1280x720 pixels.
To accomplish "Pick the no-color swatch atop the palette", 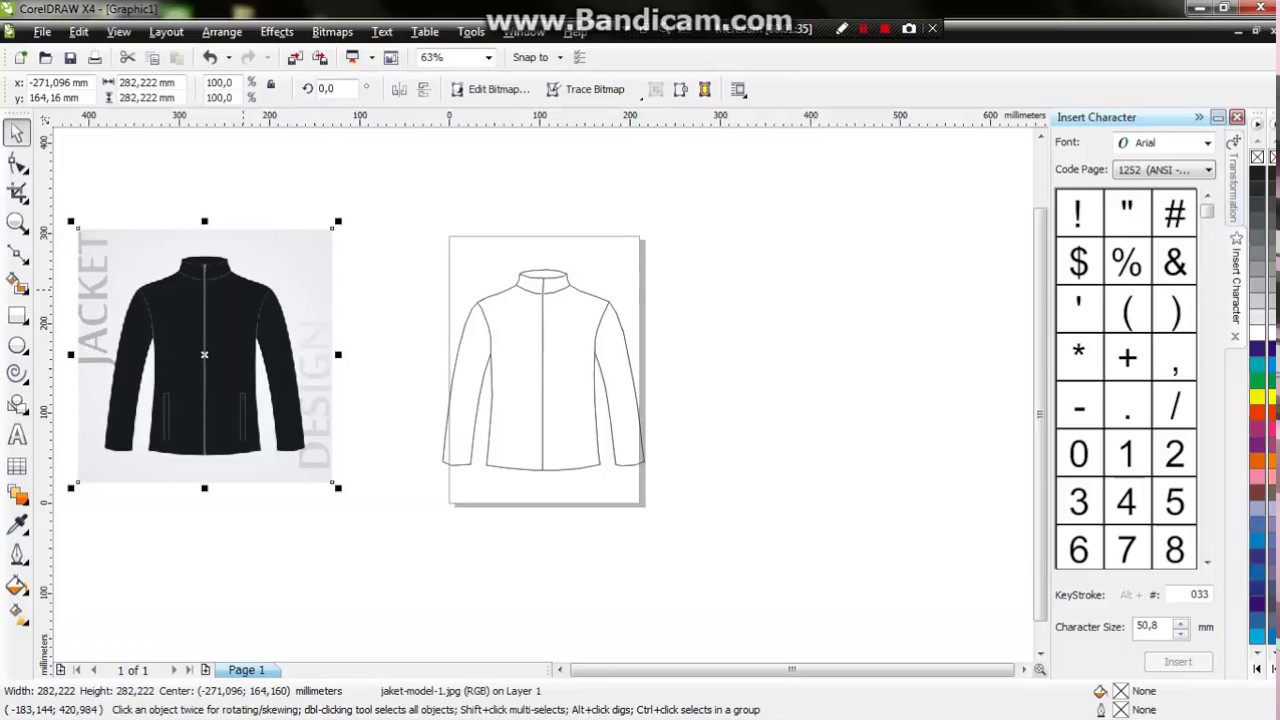I will [x=1257, y=158].
